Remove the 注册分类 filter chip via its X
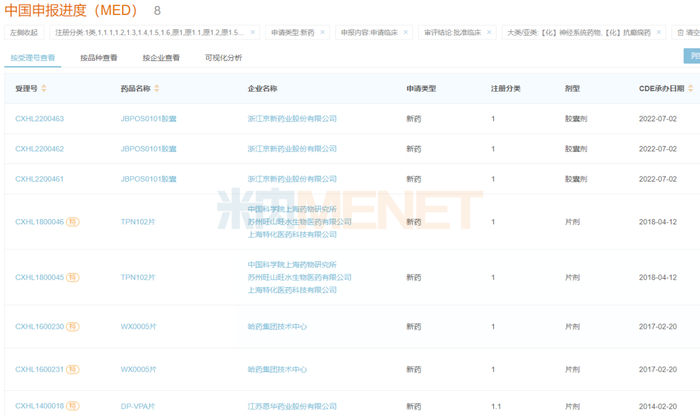This screenshot has width=700, height=417. (253, 33)
